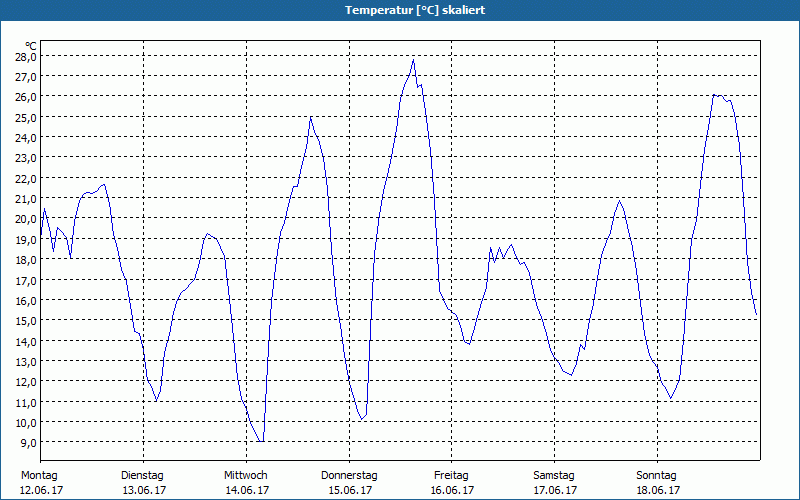Click the 16,0 y-axis label
The height and width of the screenshot is (500, 800).
coord(25,301)
